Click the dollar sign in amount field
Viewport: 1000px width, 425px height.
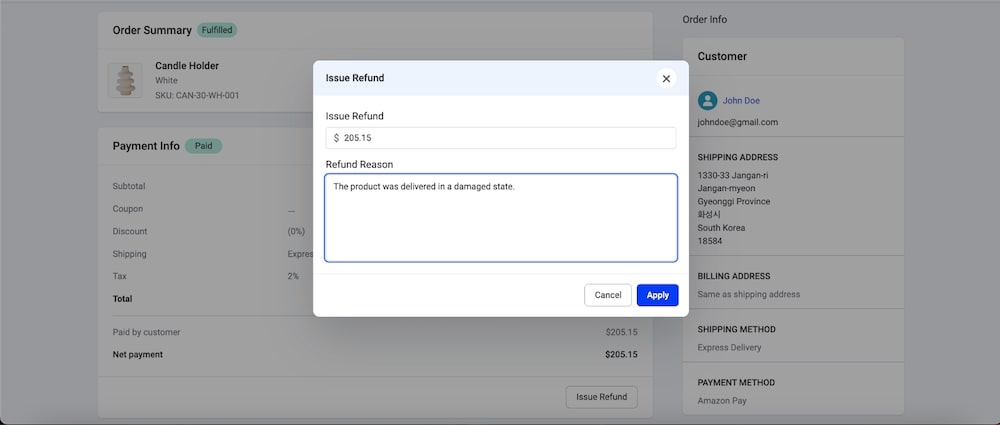pos(336,138)
